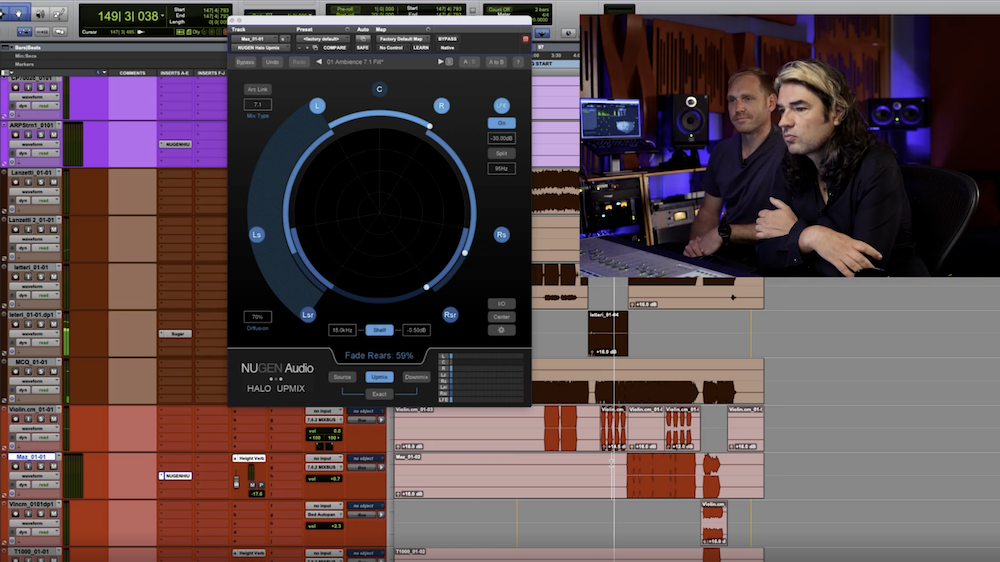Open plugin automation enable window icon

pyautogui.click(x=363, y=39)
